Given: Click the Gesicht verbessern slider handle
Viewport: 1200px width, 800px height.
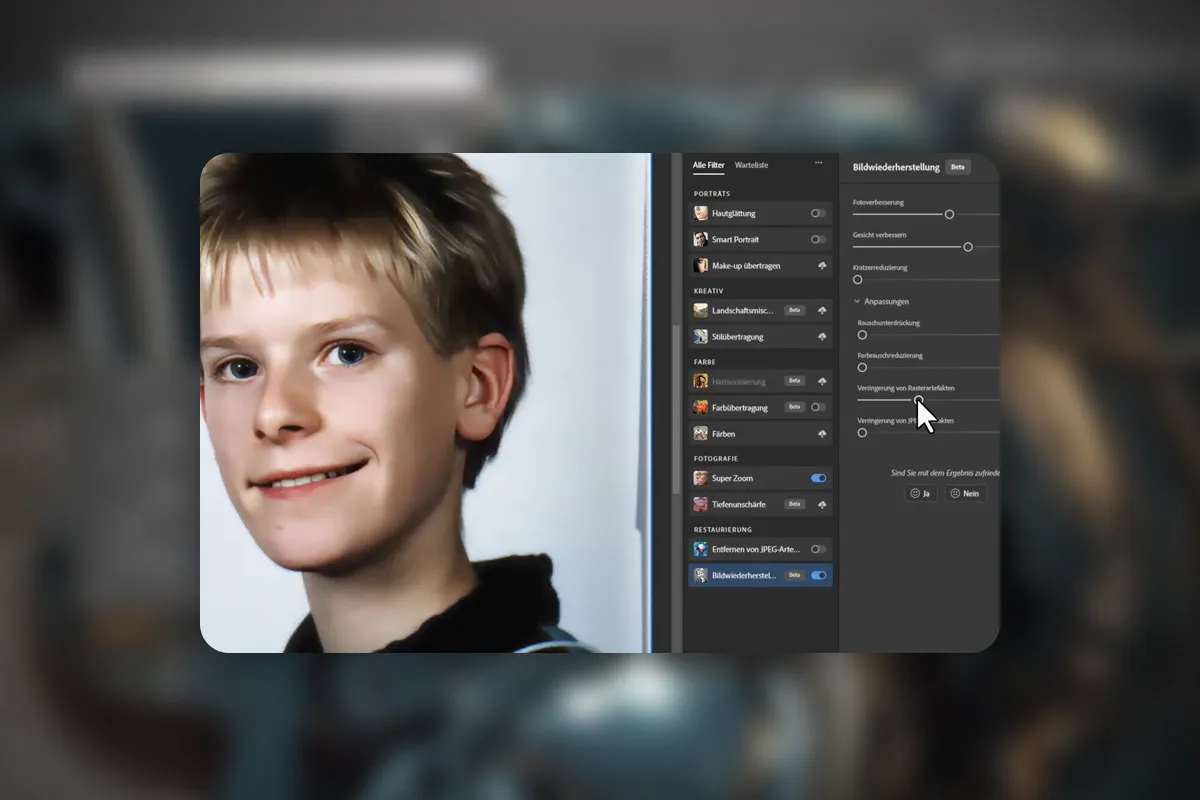Looking at the screenshot, I should 968,246.
